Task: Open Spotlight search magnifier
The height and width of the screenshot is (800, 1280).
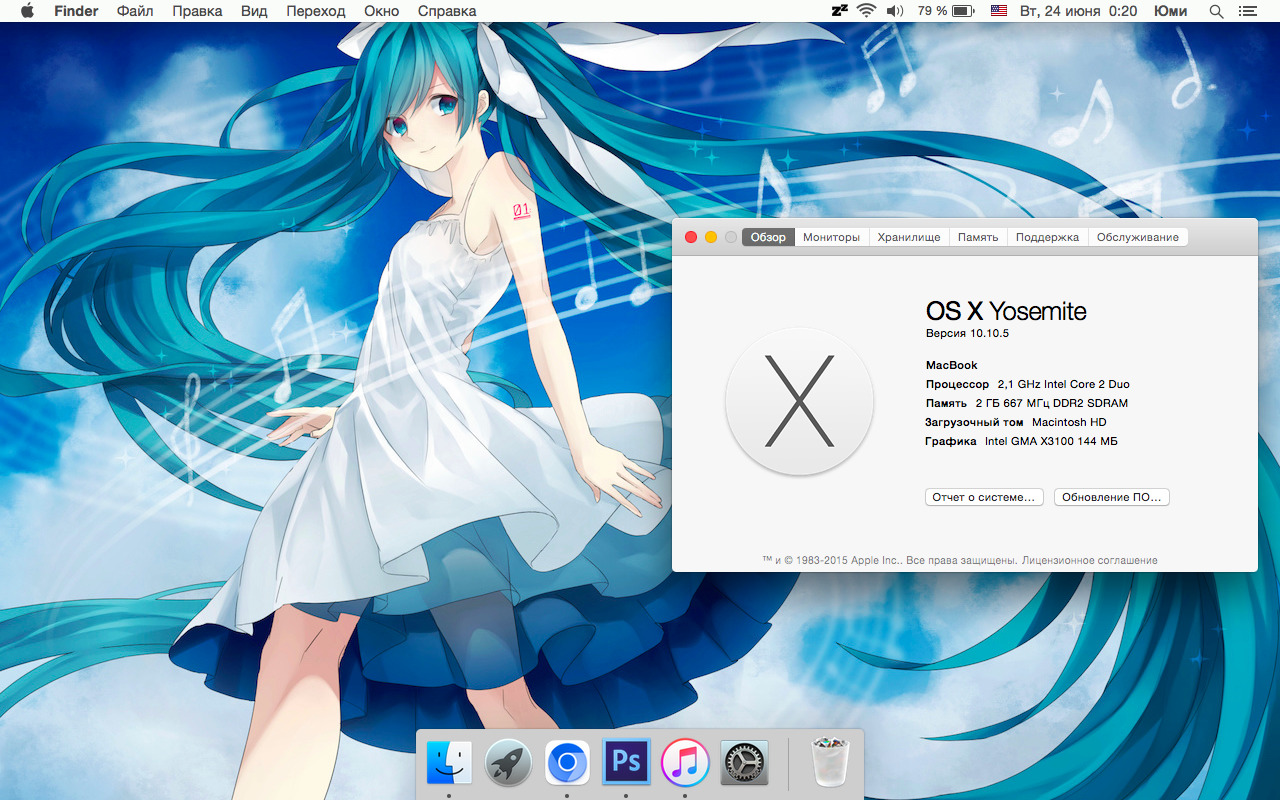Action: click(1217, 11)
